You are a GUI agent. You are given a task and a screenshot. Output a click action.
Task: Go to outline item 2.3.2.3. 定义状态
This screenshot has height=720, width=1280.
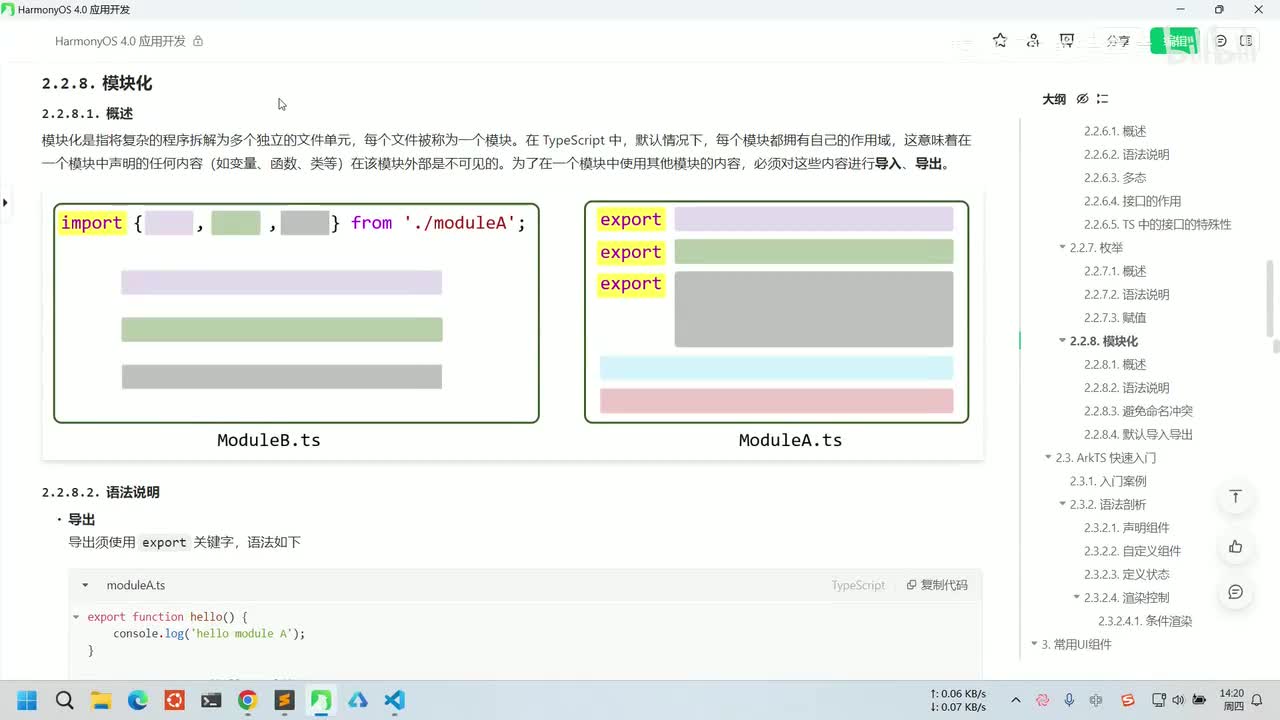(1126, 574)
